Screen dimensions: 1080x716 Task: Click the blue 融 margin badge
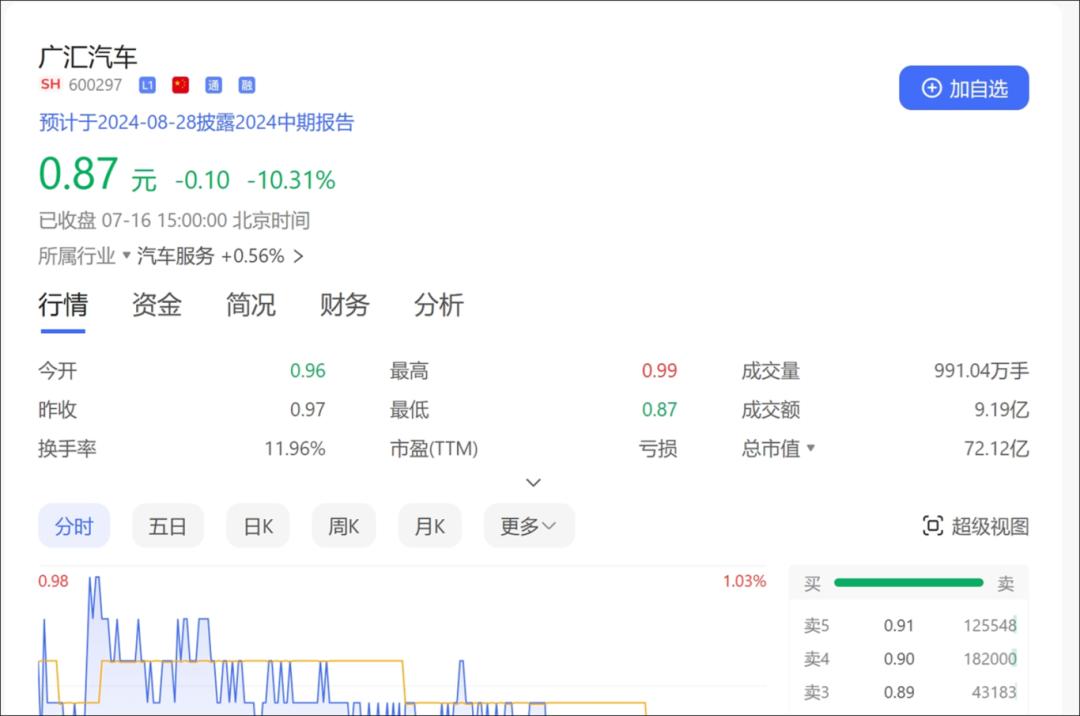pos(247,85)
